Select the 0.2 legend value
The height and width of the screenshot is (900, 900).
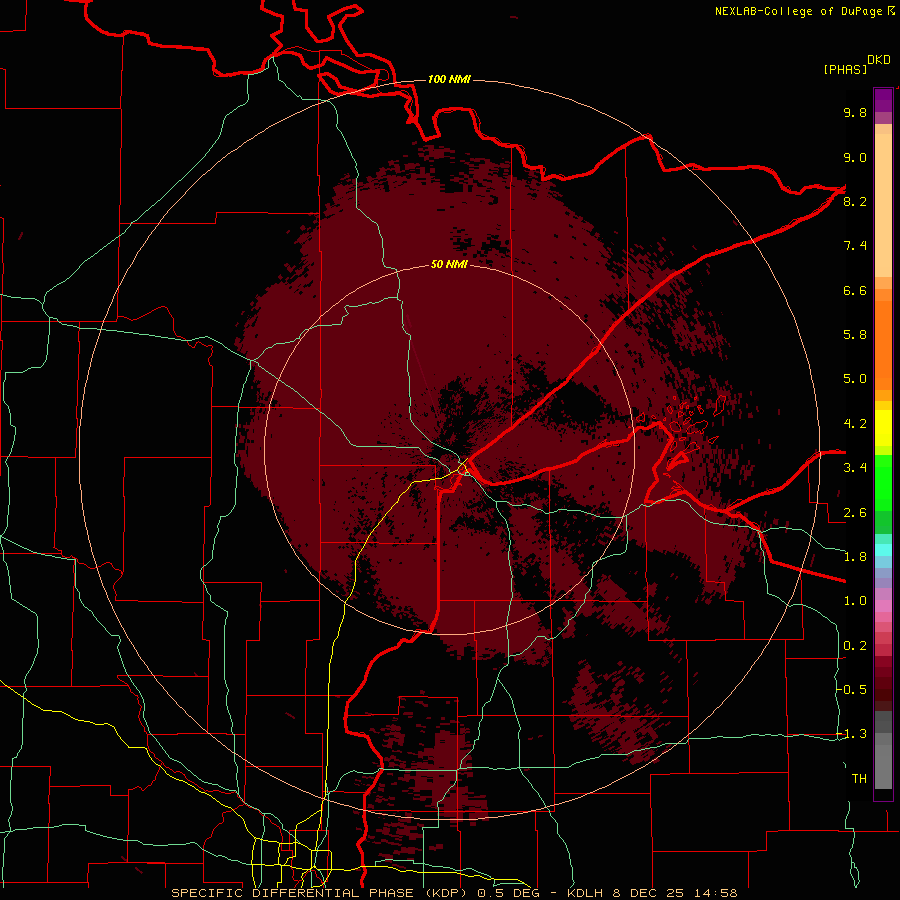pos(855,646)
